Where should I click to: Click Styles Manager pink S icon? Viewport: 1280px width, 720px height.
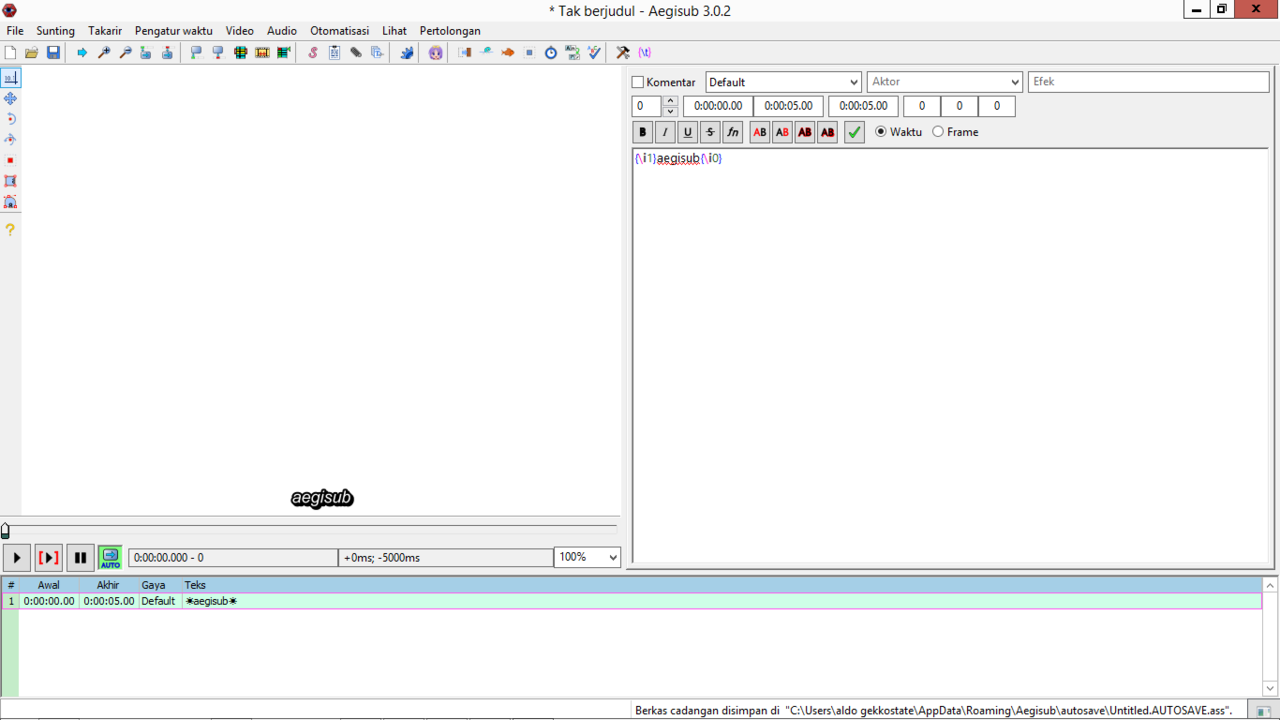coord(313,52)
